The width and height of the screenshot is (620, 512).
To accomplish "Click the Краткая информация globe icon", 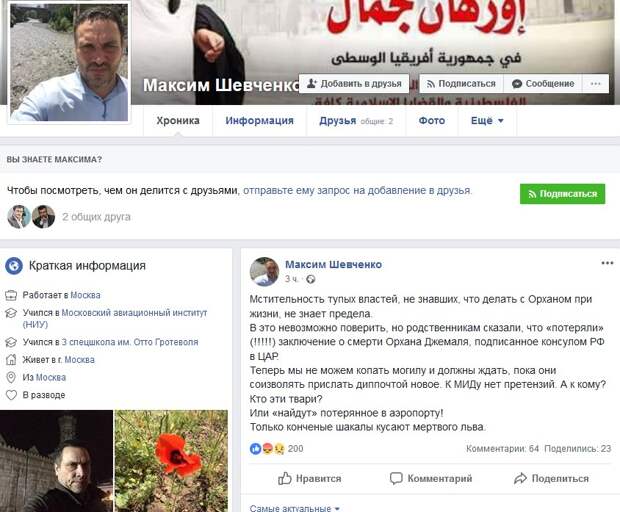I will tap(14, 266).
